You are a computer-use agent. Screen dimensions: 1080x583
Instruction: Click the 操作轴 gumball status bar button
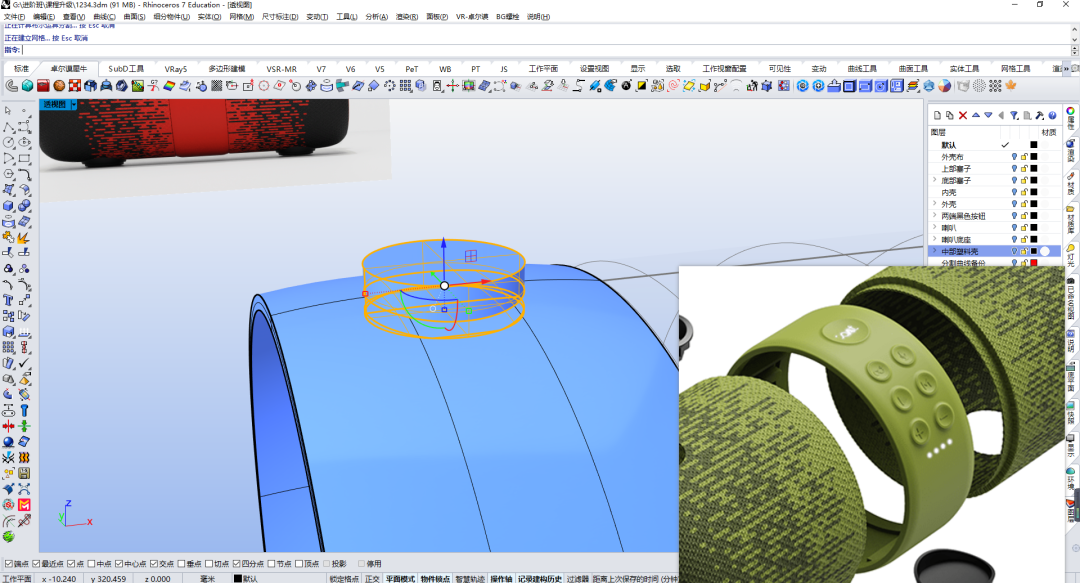point(501,579)
